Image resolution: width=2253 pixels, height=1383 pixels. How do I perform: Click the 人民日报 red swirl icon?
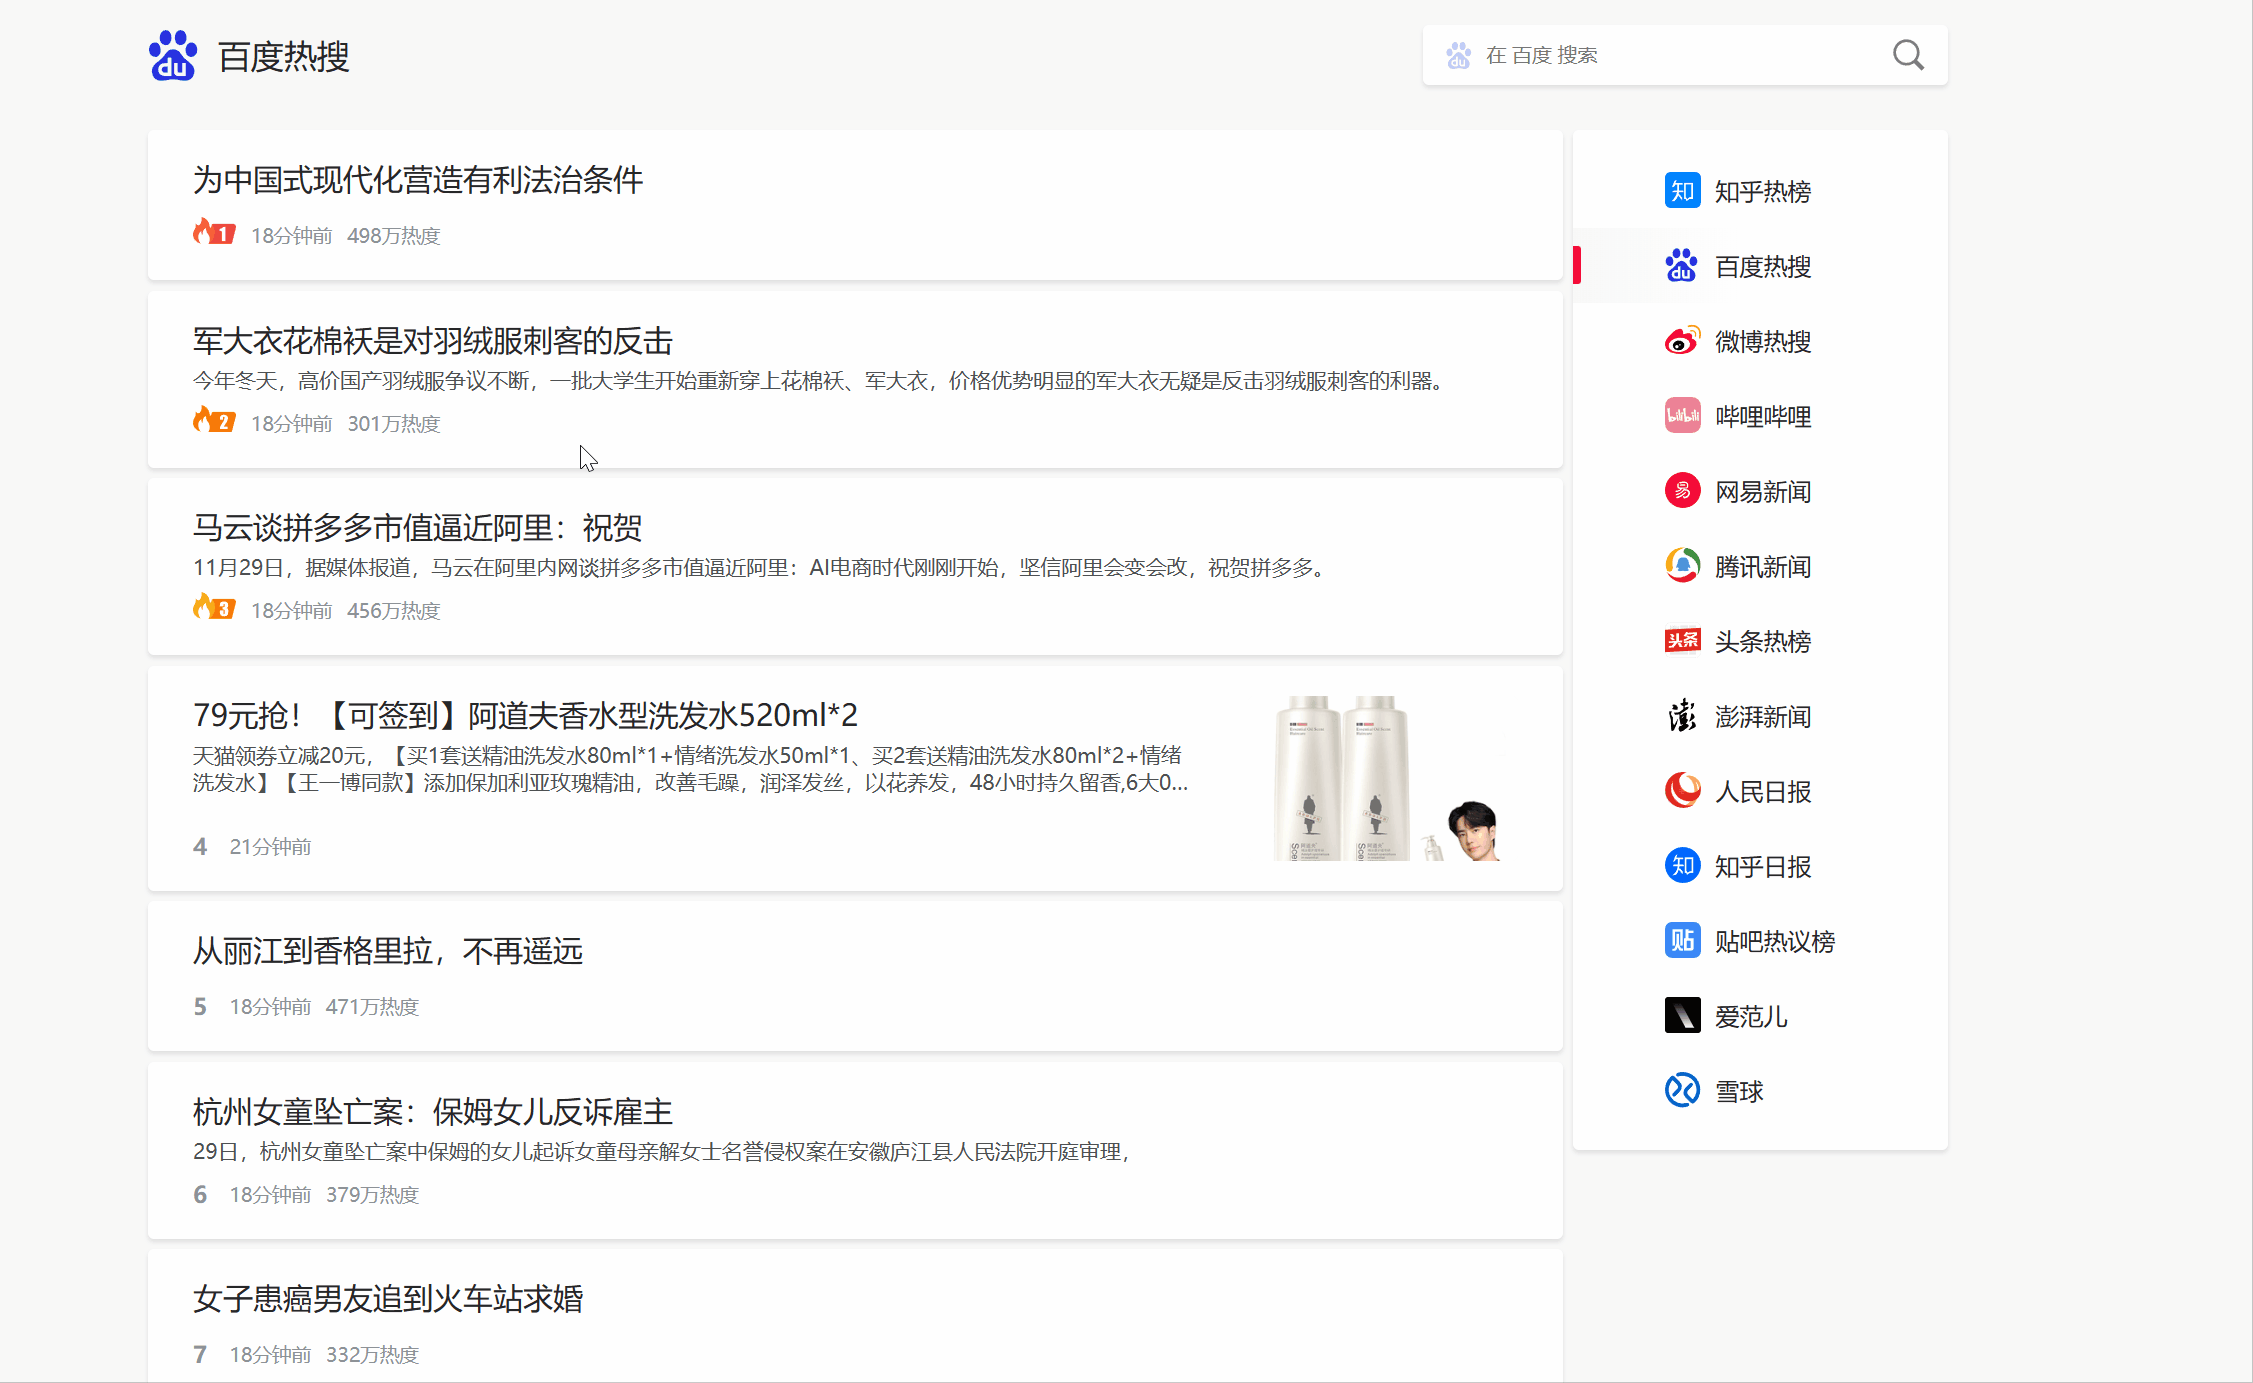pos(1682,790)
